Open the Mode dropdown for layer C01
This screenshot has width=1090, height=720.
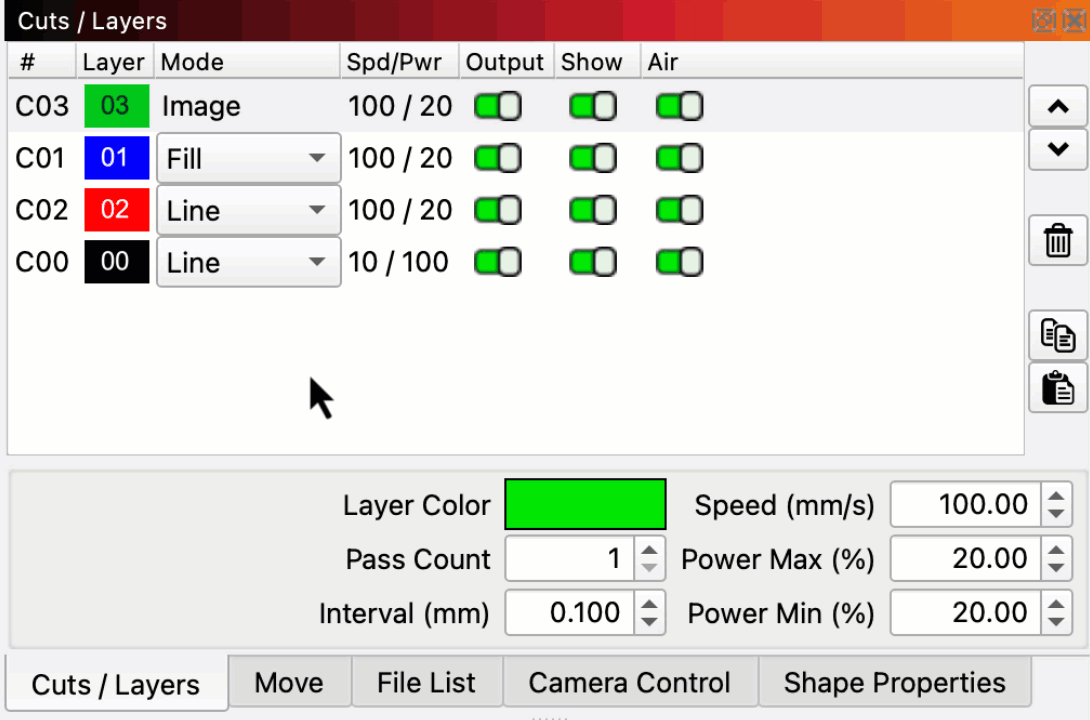(x=248, y=158)
